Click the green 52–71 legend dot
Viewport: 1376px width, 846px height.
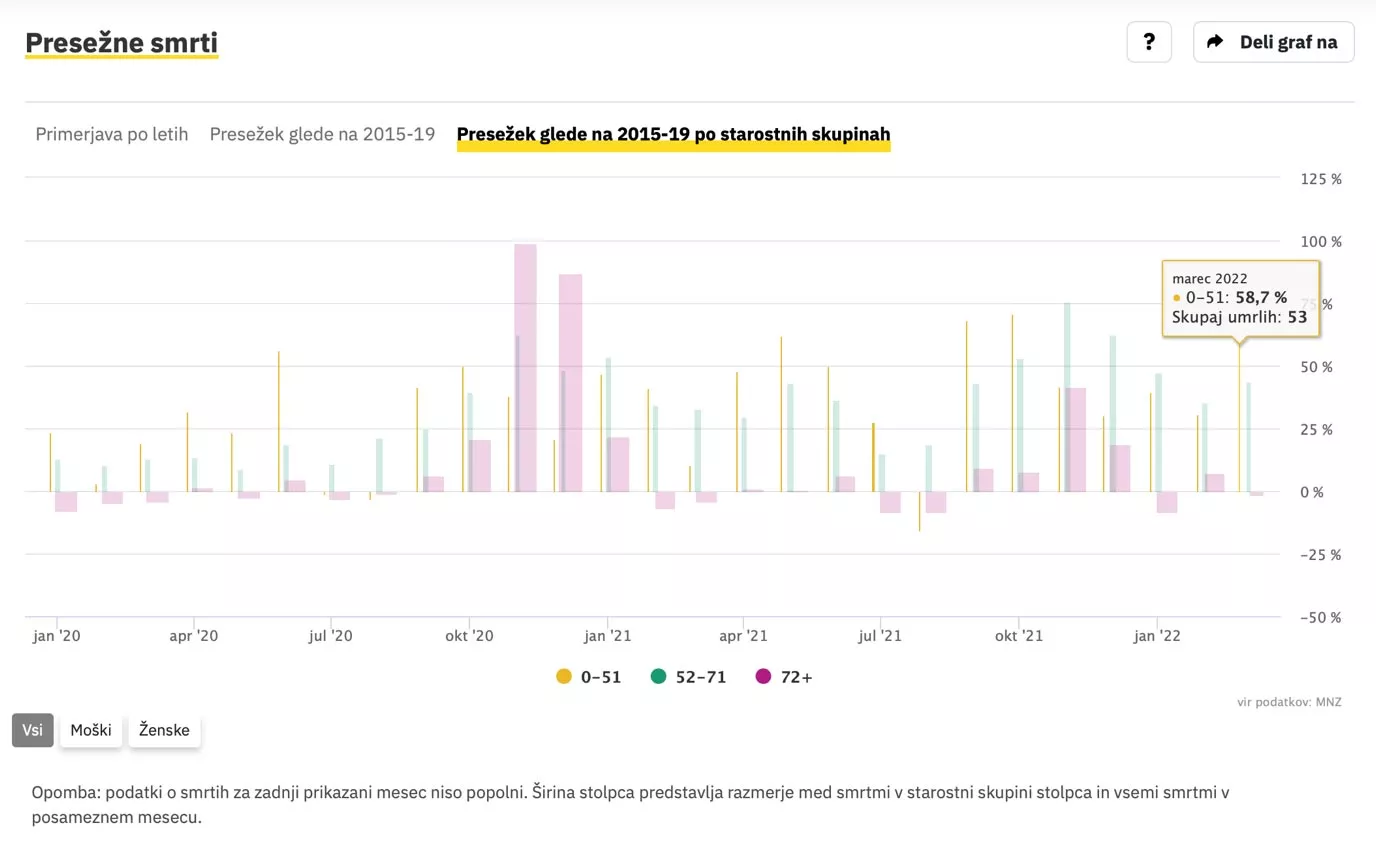coord(659,677)
